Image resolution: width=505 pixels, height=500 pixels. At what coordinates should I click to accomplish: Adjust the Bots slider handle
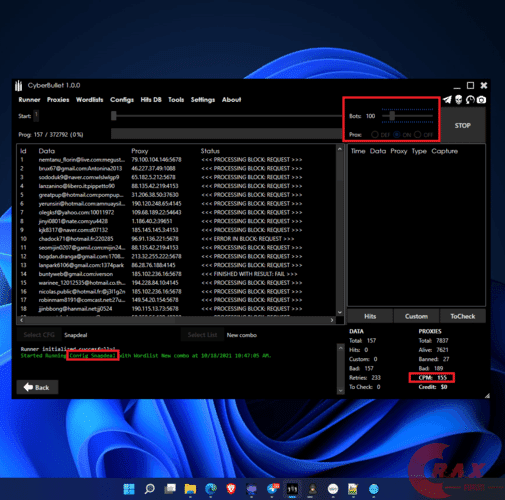pos(392,116)
